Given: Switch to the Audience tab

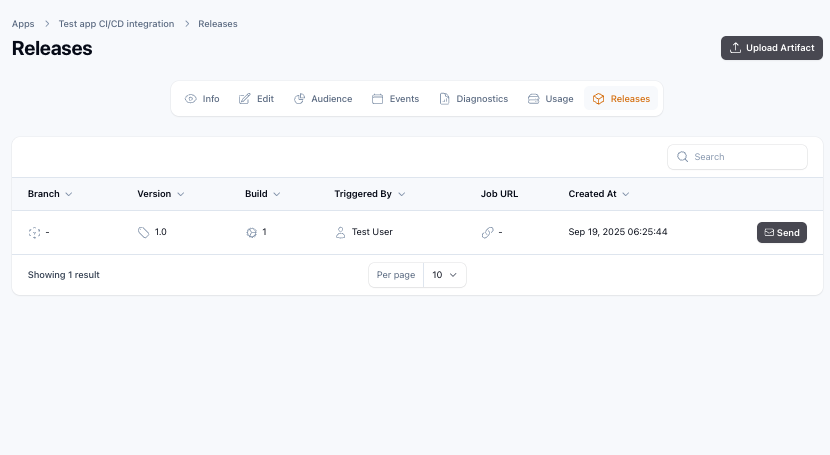Looking at the screenshot, I should click(x=323, y=99).
